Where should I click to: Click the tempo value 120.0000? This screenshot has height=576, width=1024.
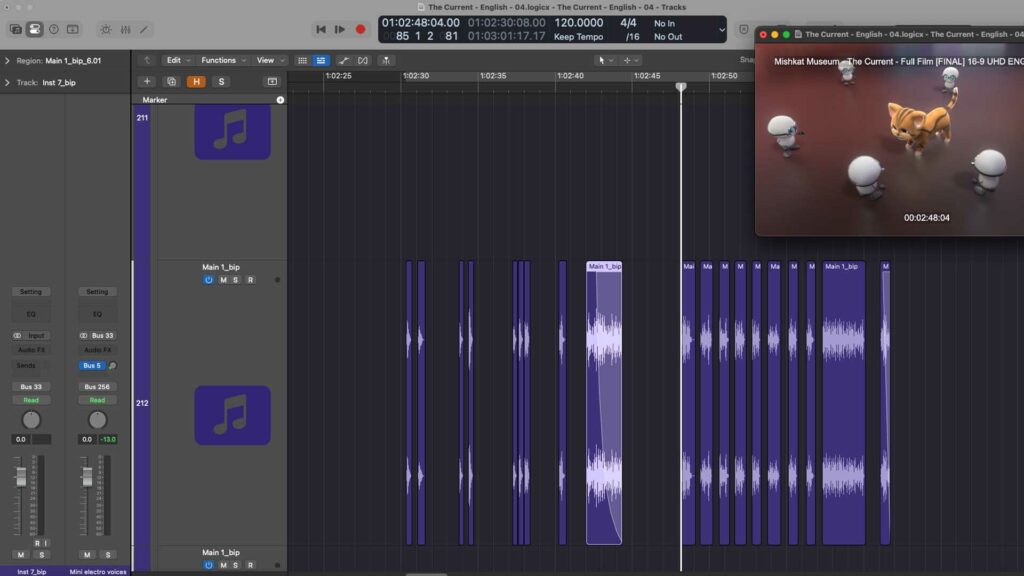[579, 23]
